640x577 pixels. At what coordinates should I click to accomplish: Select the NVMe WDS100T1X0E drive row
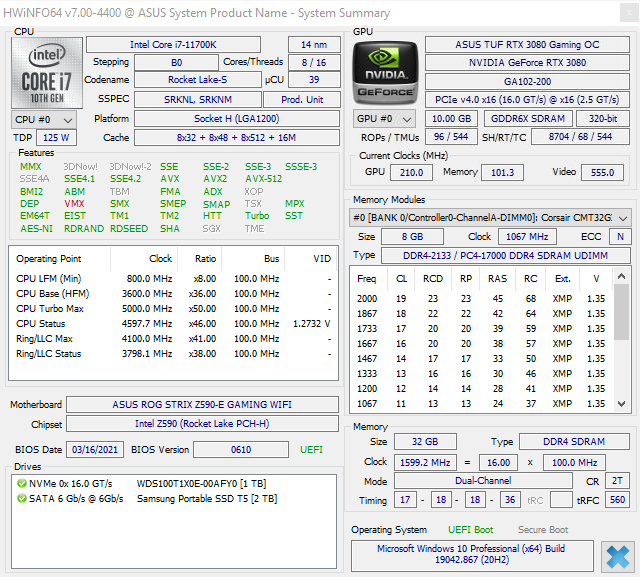(173, 484)
